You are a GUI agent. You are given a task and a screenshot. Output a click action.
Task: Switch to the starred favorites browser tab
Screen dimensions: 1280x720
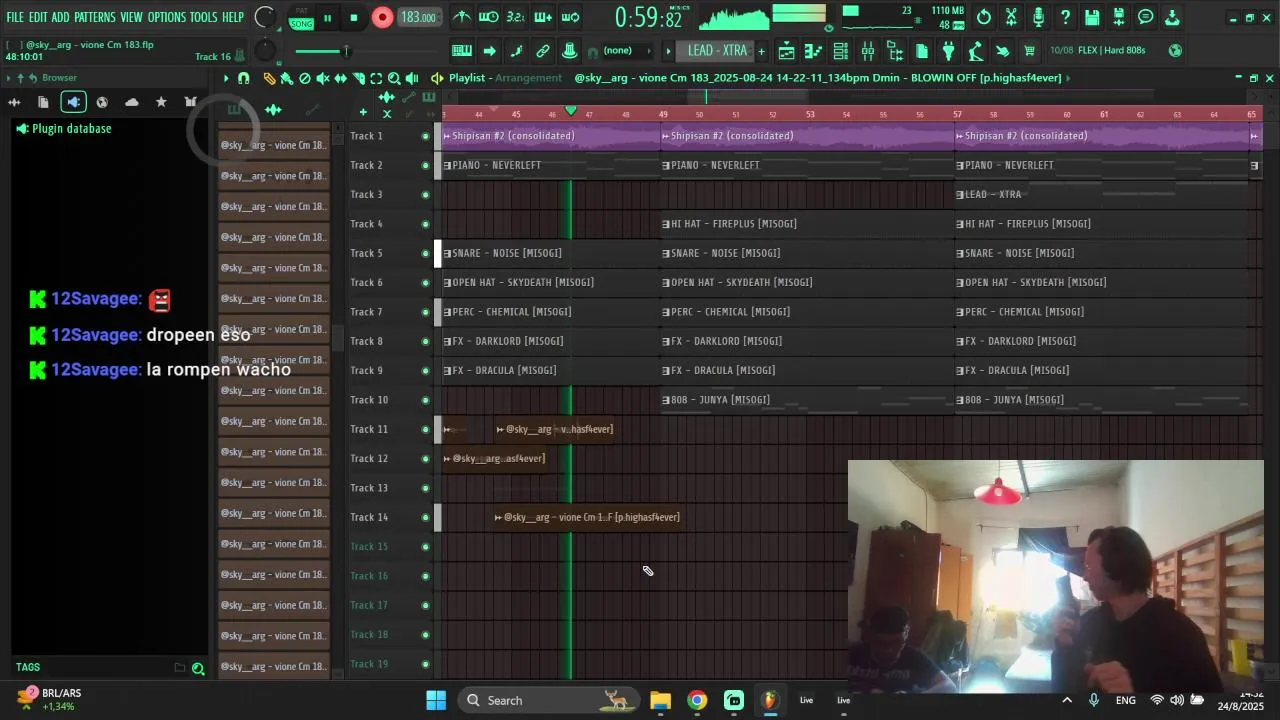click(161, 102)
